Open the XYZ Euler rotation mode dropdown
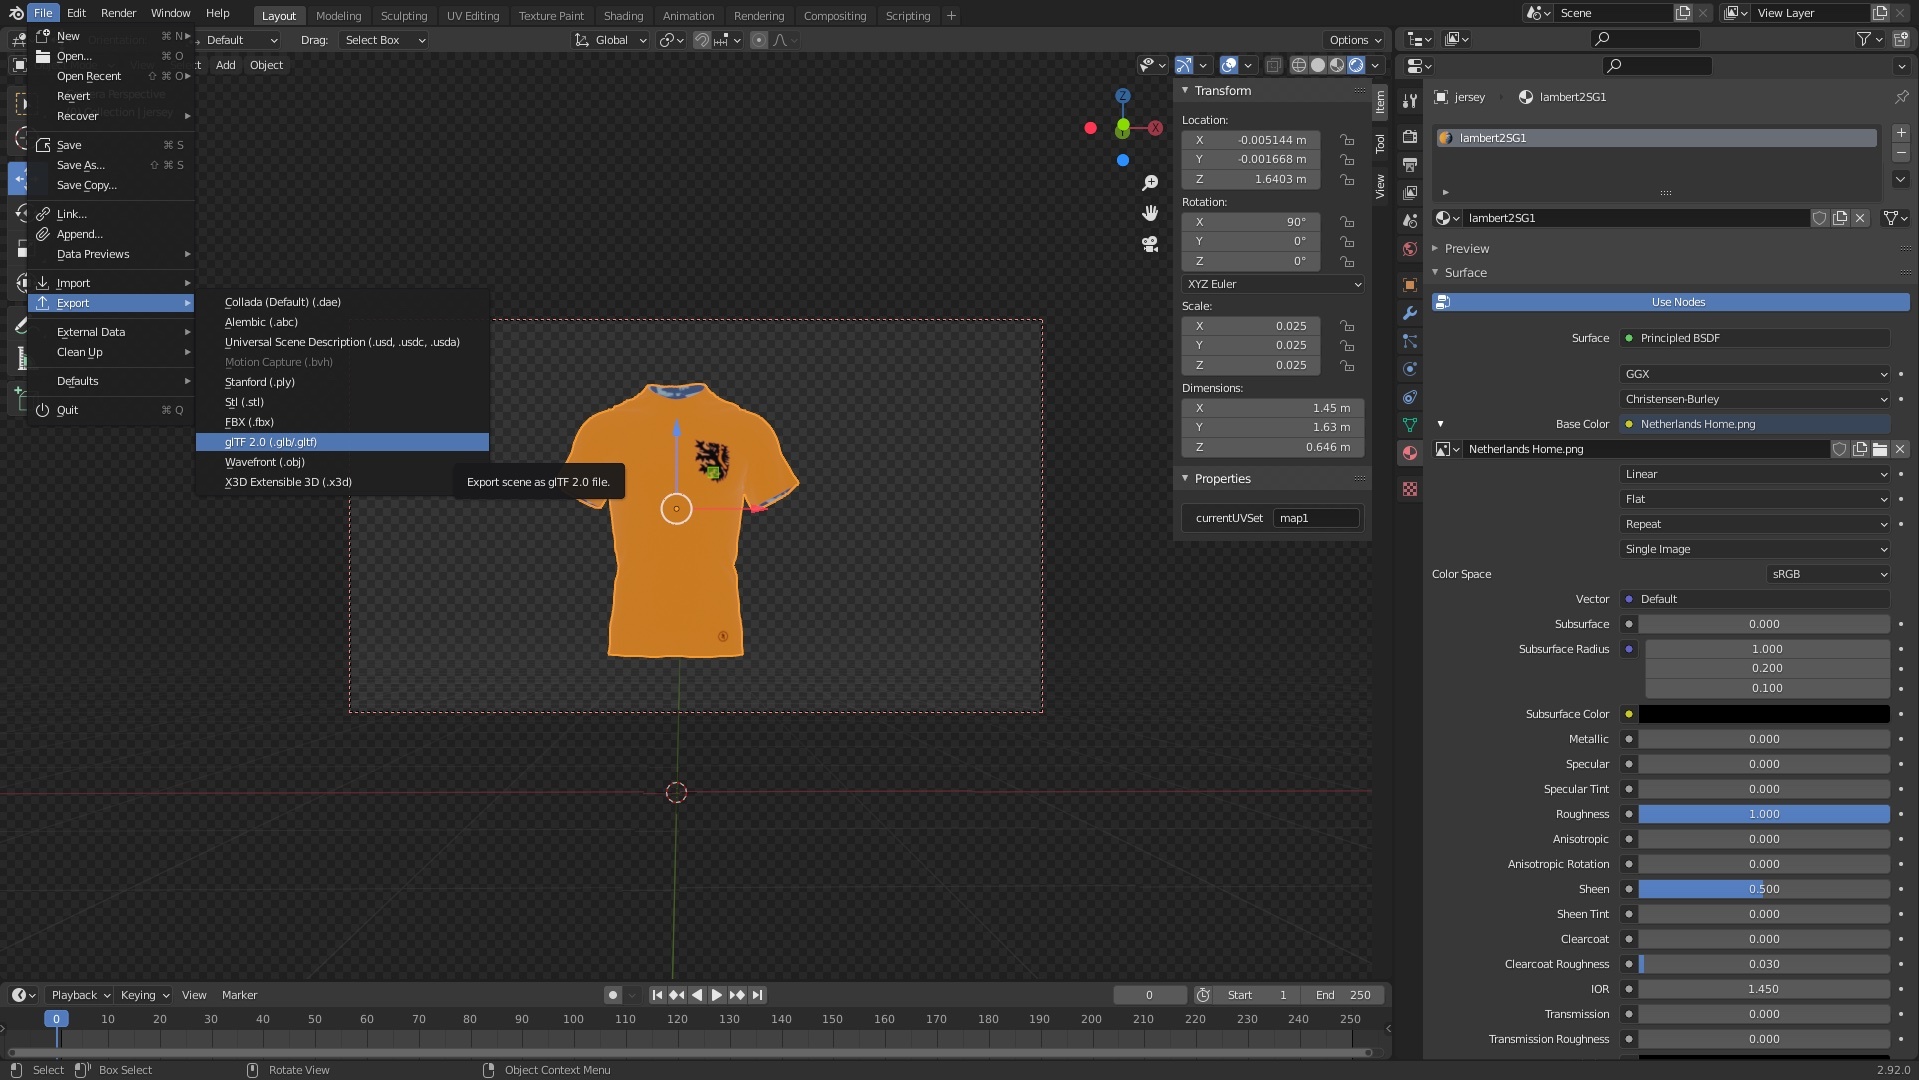 tap(1273, 284)
